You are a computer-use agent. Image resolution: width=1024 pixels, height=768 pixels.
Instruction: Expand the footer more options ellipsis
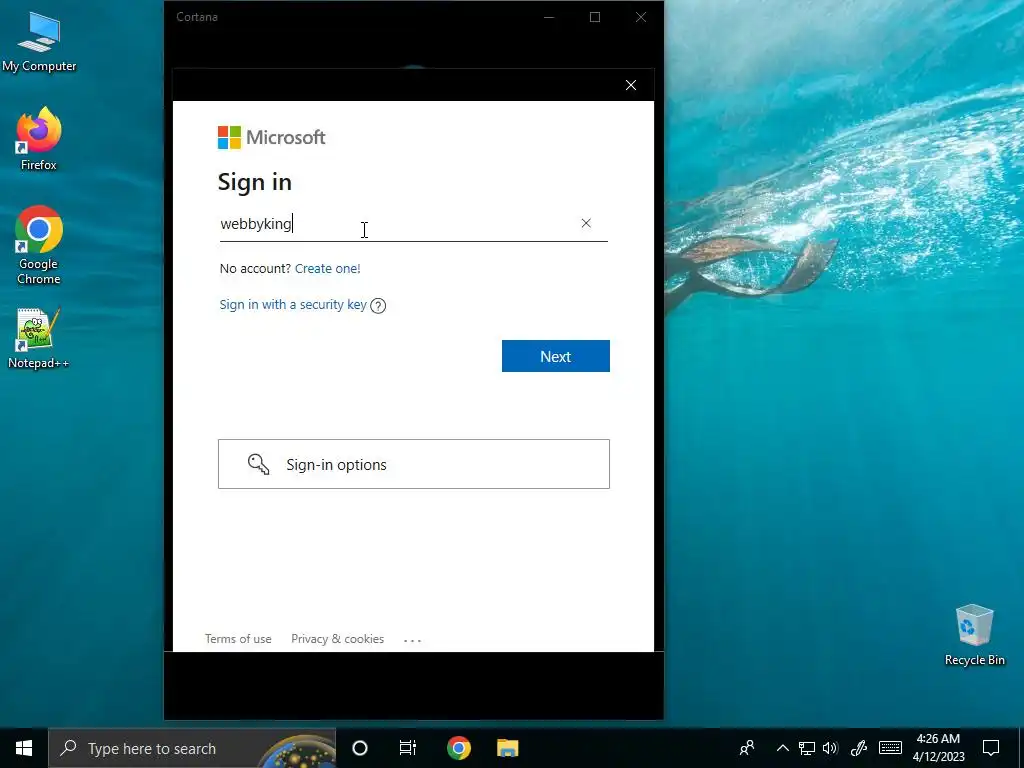click(x=412, y=640)
